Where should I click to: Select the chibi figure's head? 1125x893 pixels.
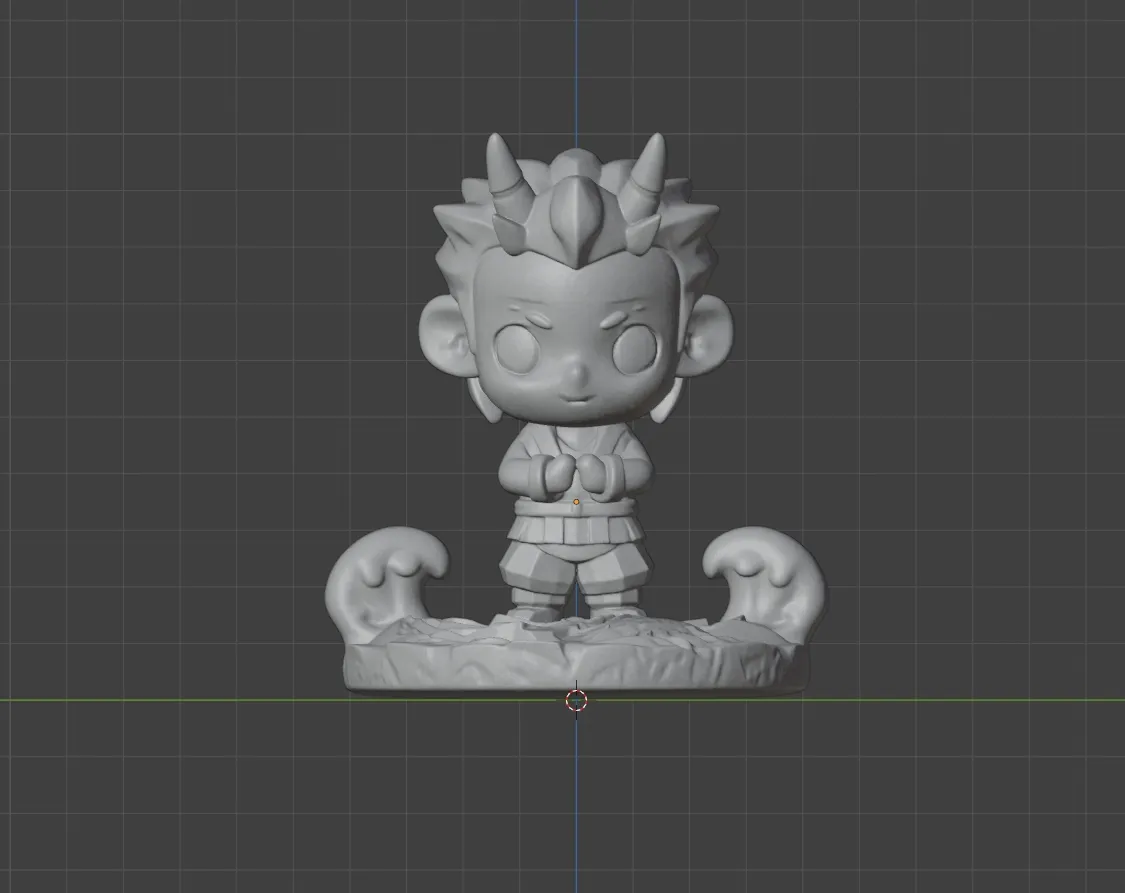pyautogui.click(x=576, y=280)
